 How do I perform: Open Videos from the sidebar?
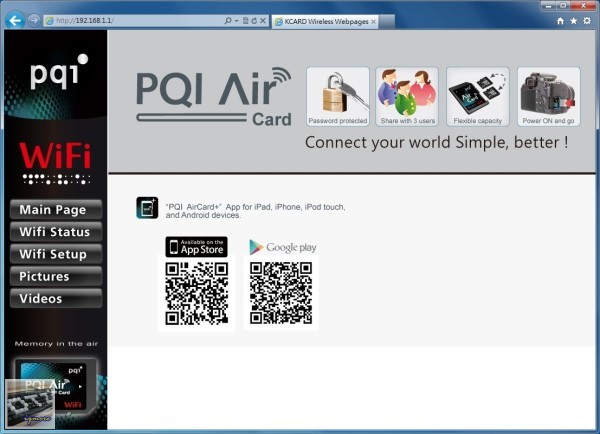[56, 299]
